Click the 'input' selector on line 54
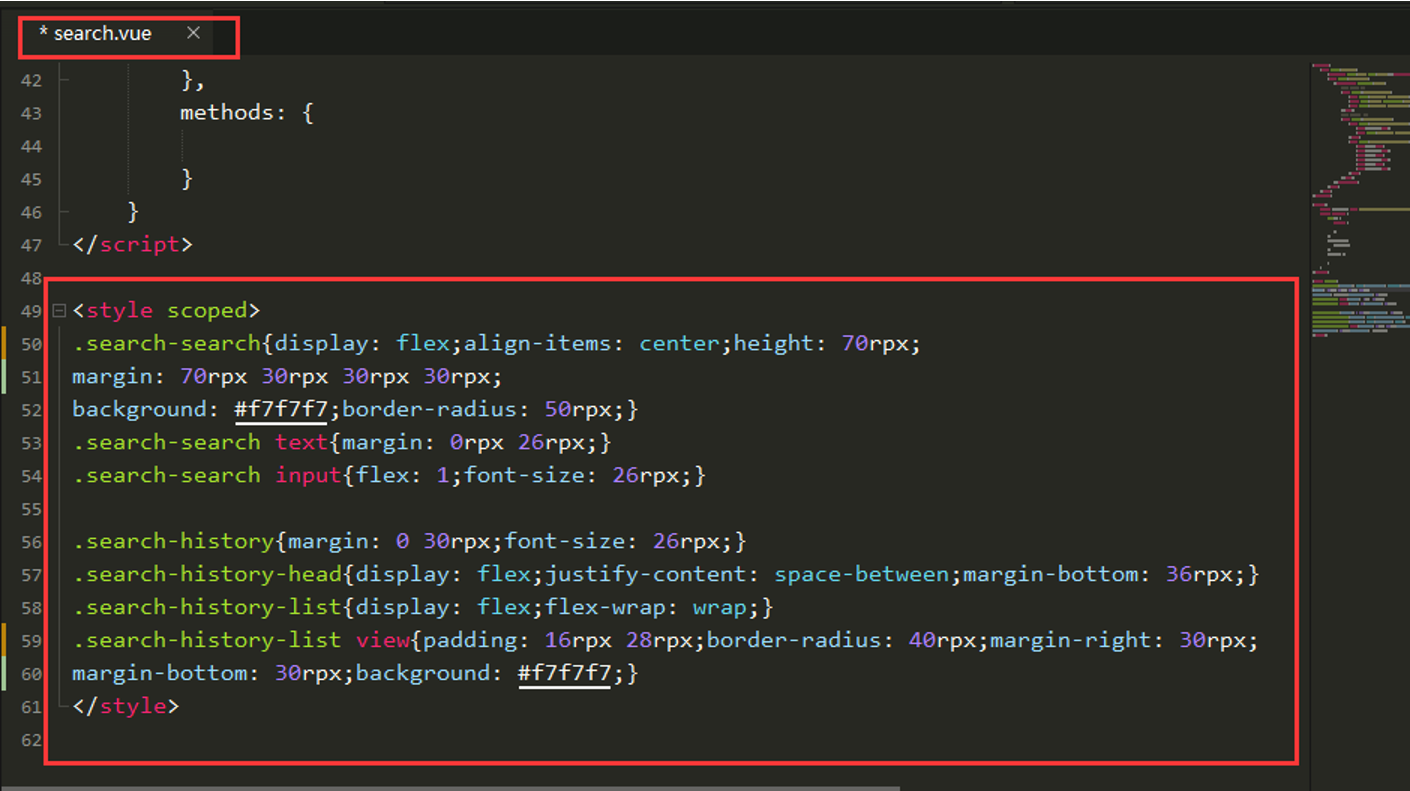Image resolution: width=1410 pixels, height=791 pixels. pos(308,475)
